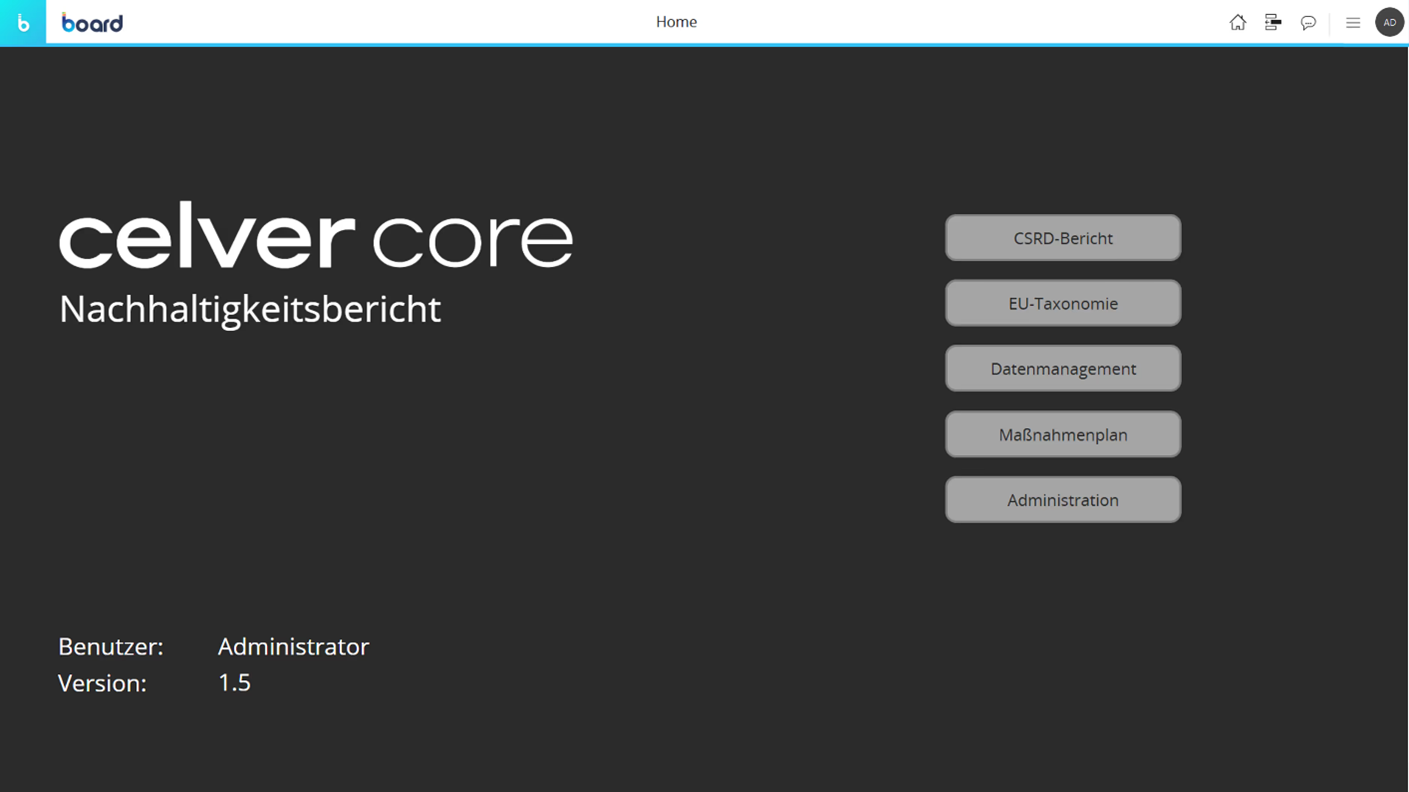Click the cyan Board 'b' icon
This screenshot has width=1409, height=792.
22,22
